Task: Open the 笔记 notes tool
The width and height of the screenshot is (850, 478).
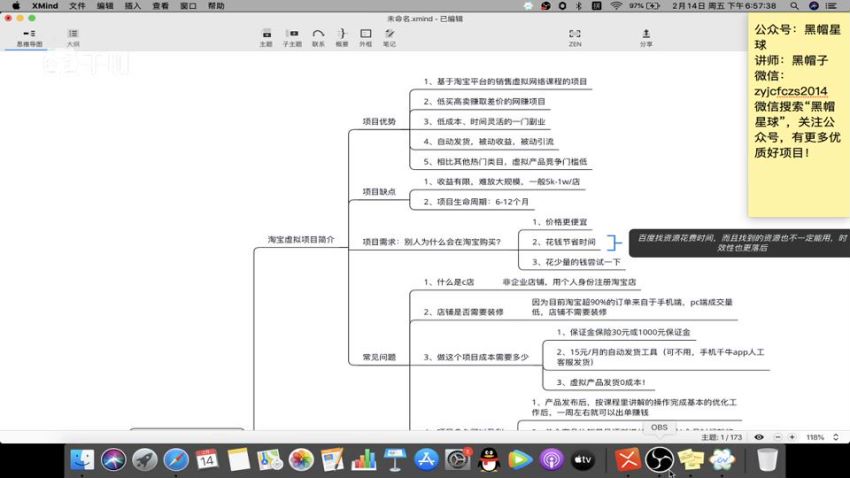Action: coord(389,36)
